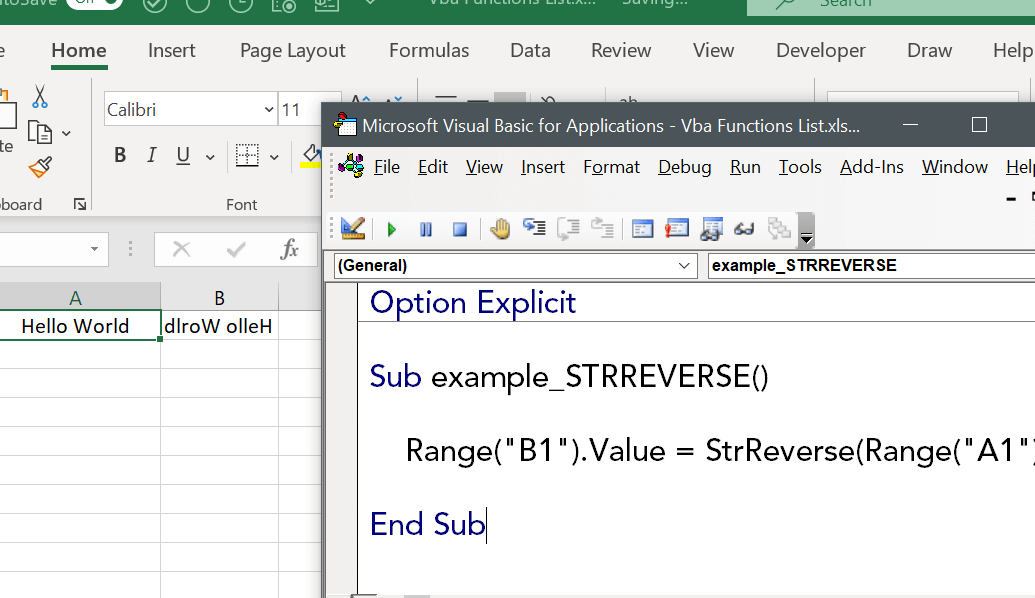
Task: Open the Add-Ins menu in VBA
Action: coord(871,167)
